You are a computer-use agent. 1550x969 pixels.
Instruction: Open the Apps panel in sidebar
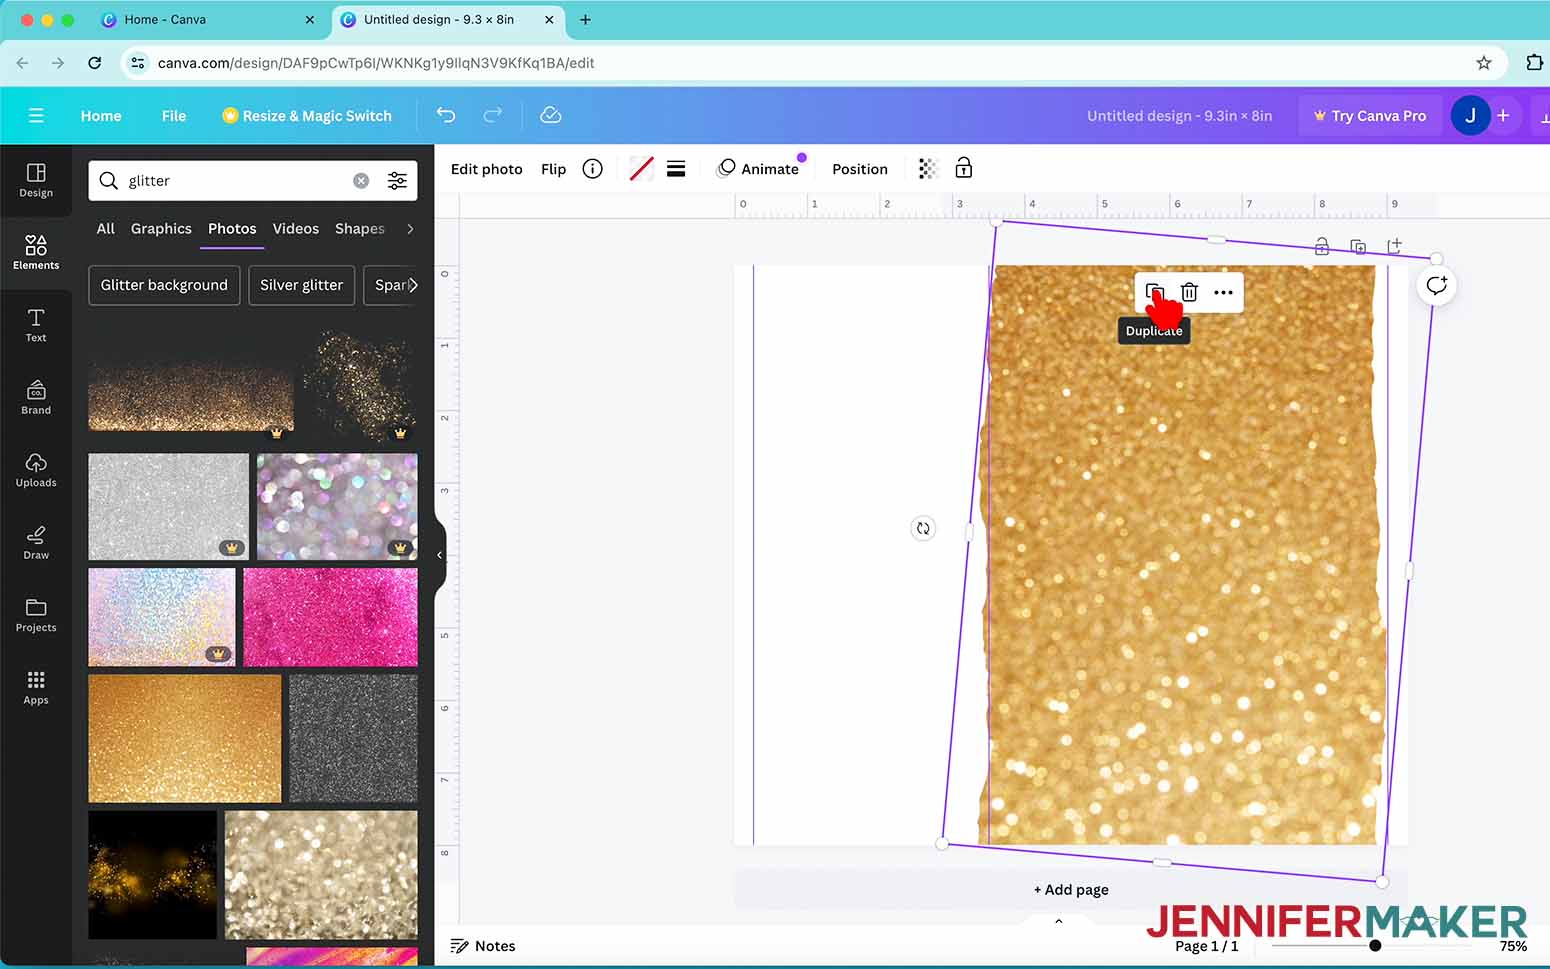point(36,687)
